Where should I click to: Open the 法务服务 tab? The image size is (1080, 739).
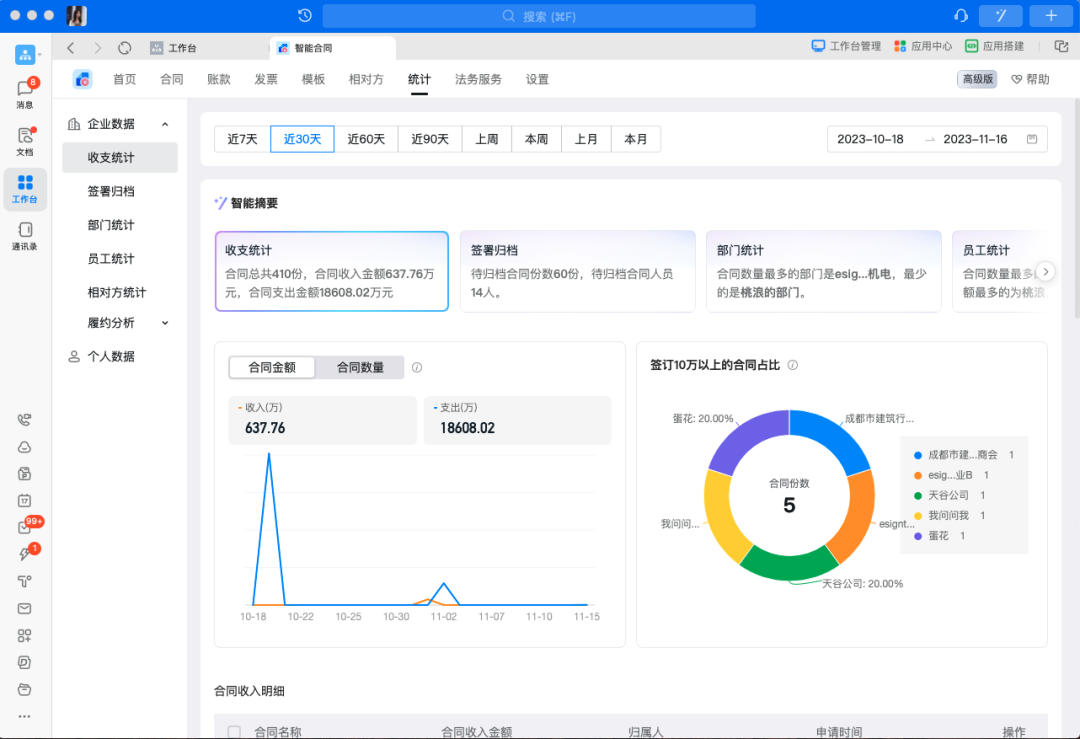pos(478,79)
